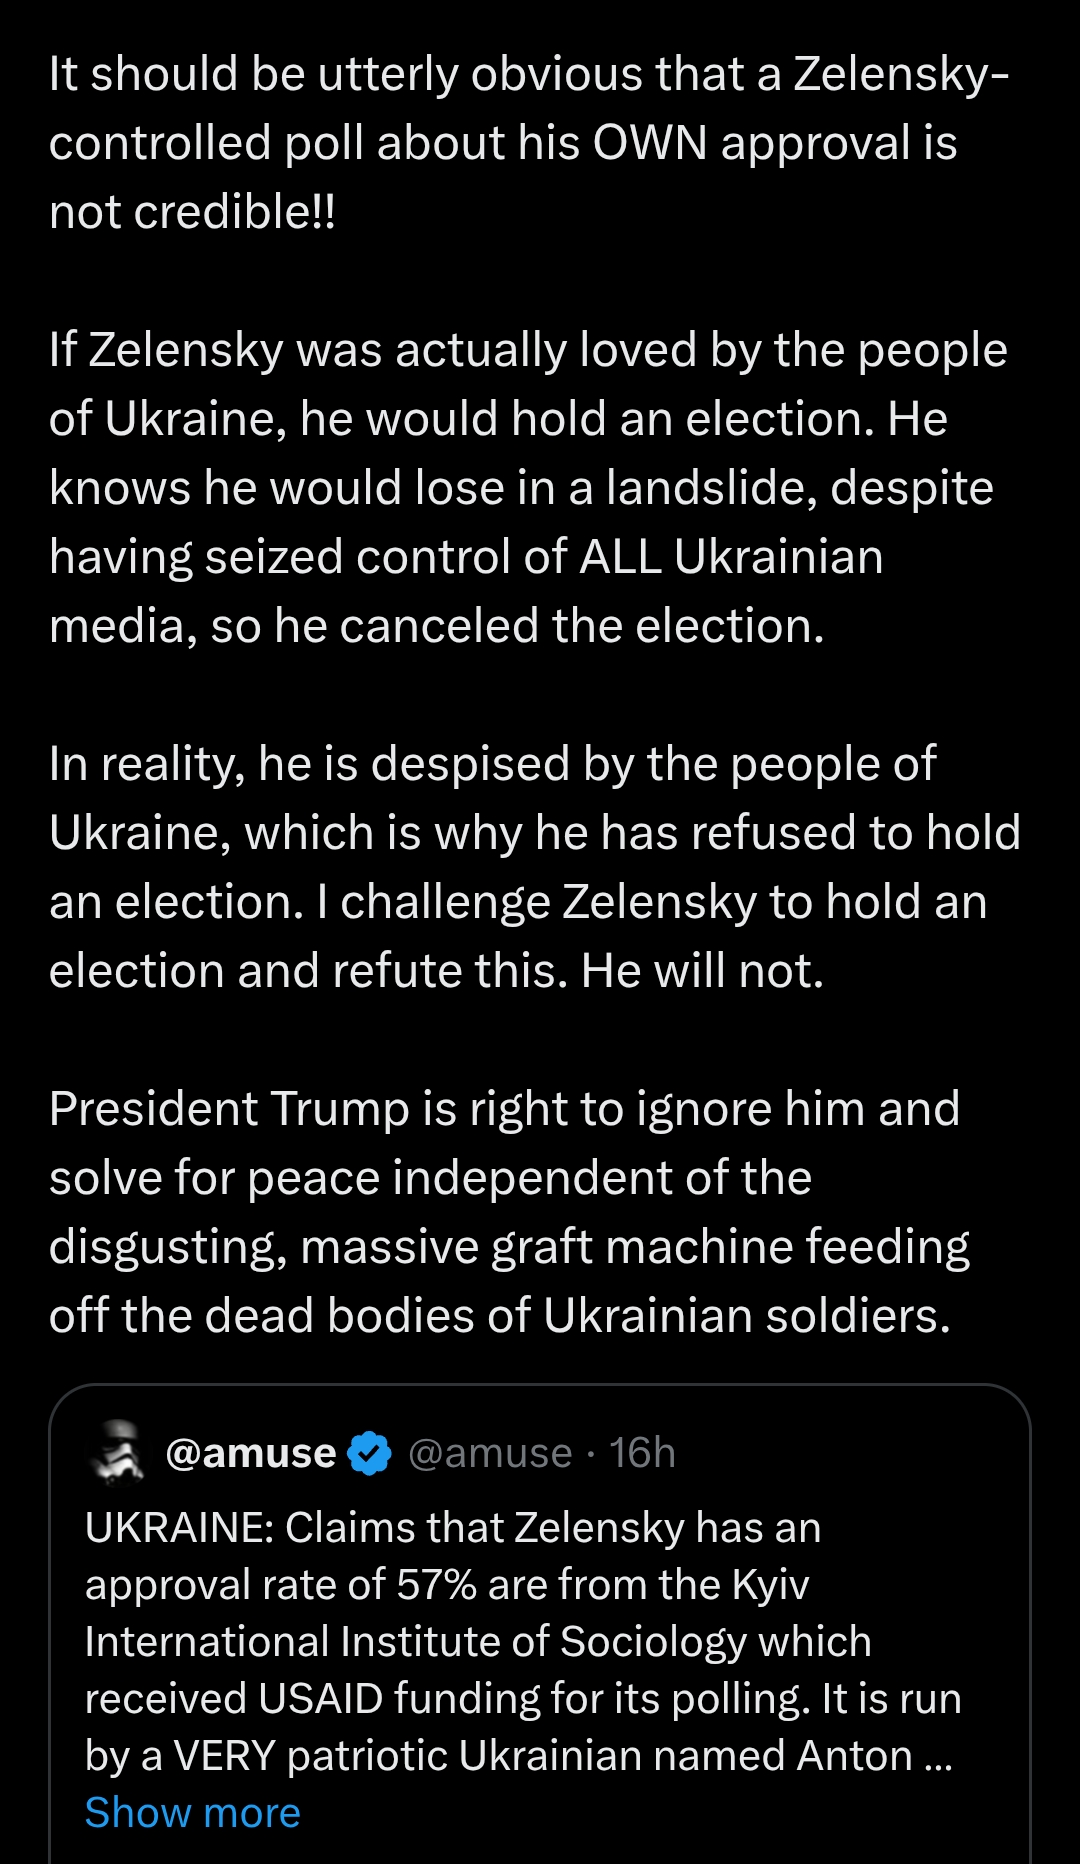Tap the paragraph 'In reality, he is despised'
The width and height of the screenshot is (1080, 1864).
coord(535,867)
